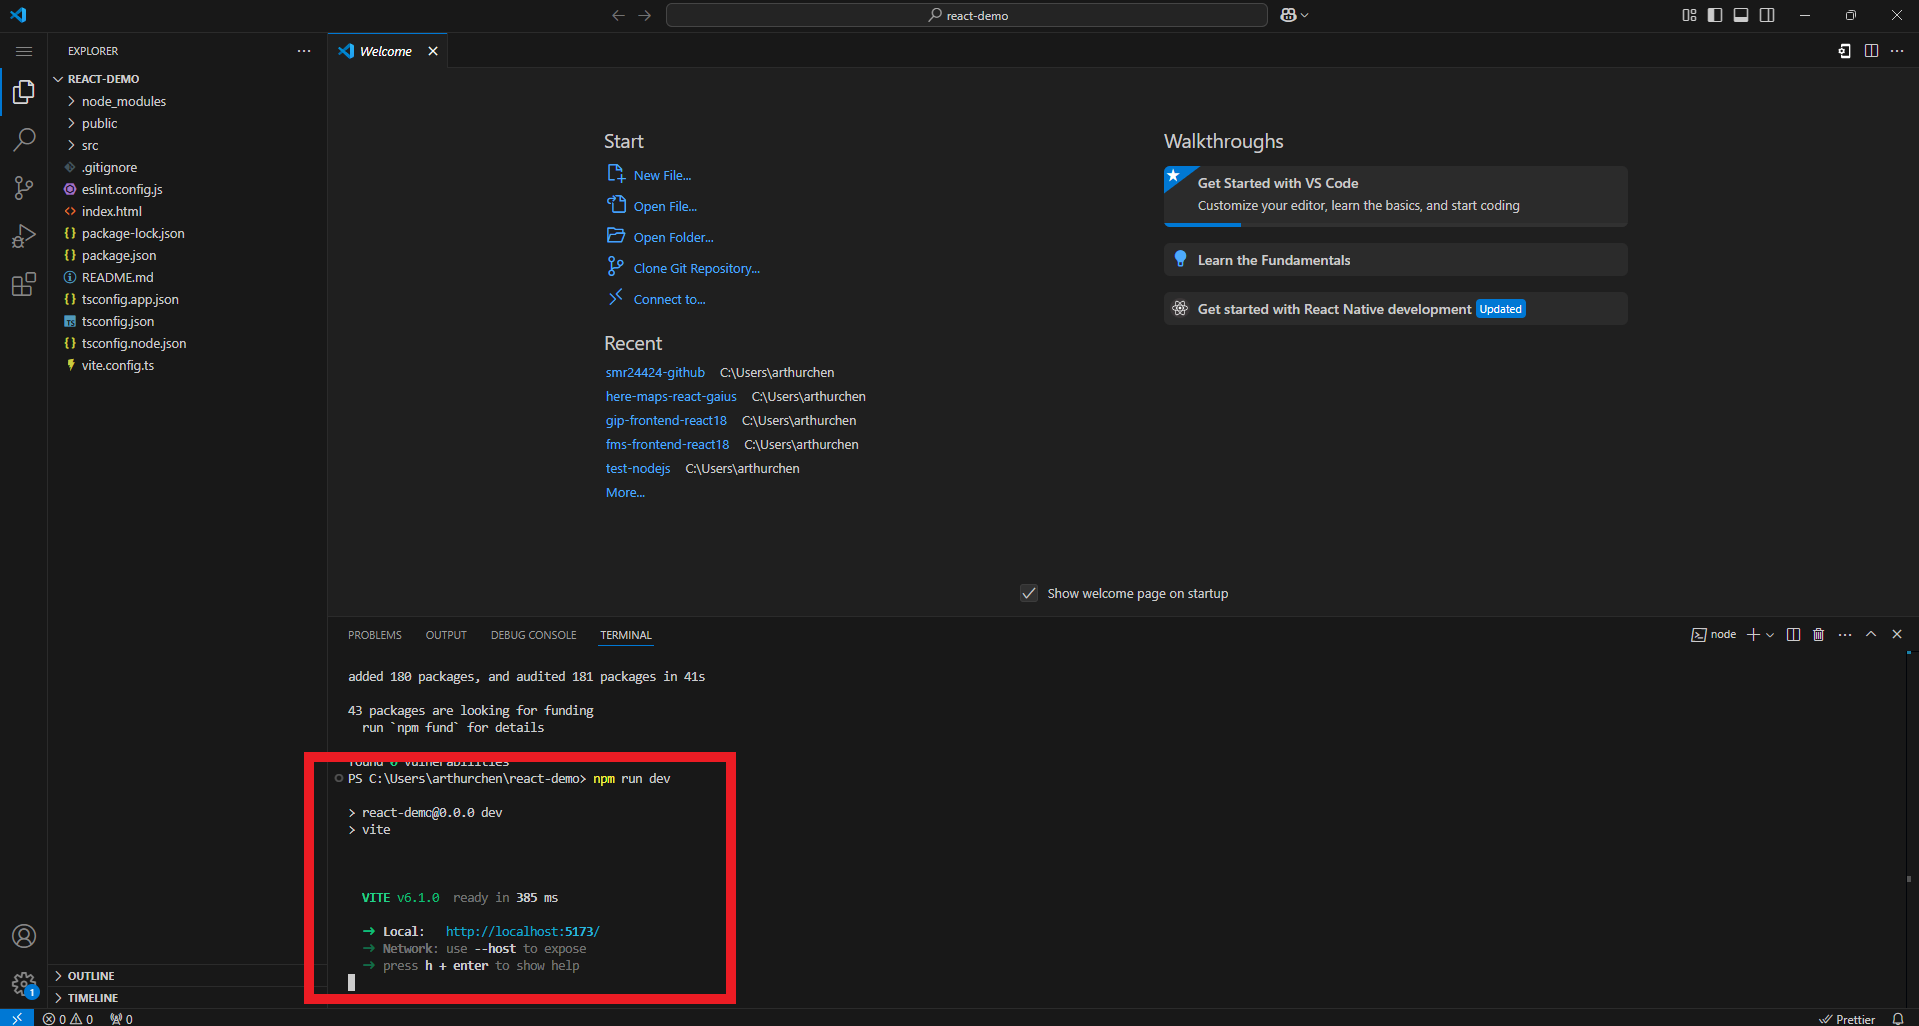Open Learn the Fundamentals walkthrough
Screen dimensions: 1919x1026
(1396, 260)
